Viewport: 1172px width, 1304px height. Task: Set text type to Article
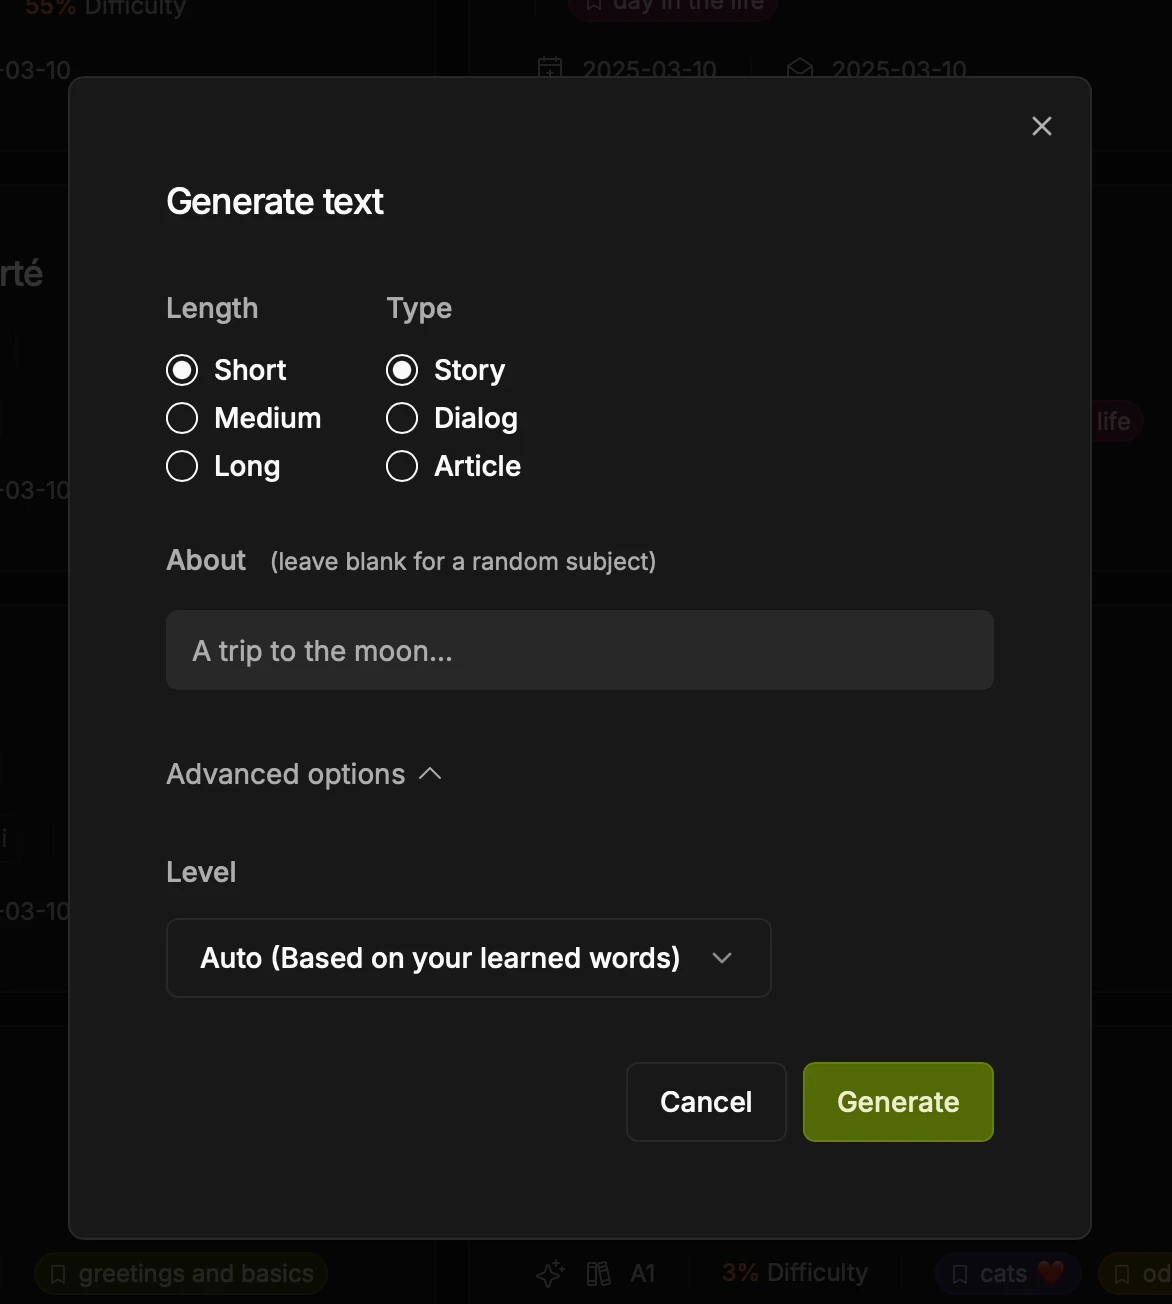(x=402, y=466)
